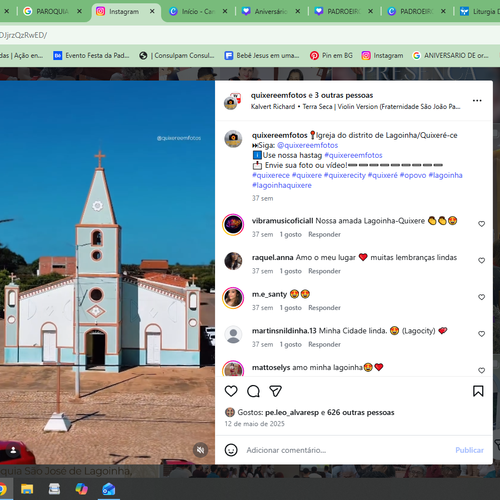The width and height of the screenshot is (500, 500).
Task: Switch to first PADROEIRO tab with heart icon
Action: coord(343,12)
